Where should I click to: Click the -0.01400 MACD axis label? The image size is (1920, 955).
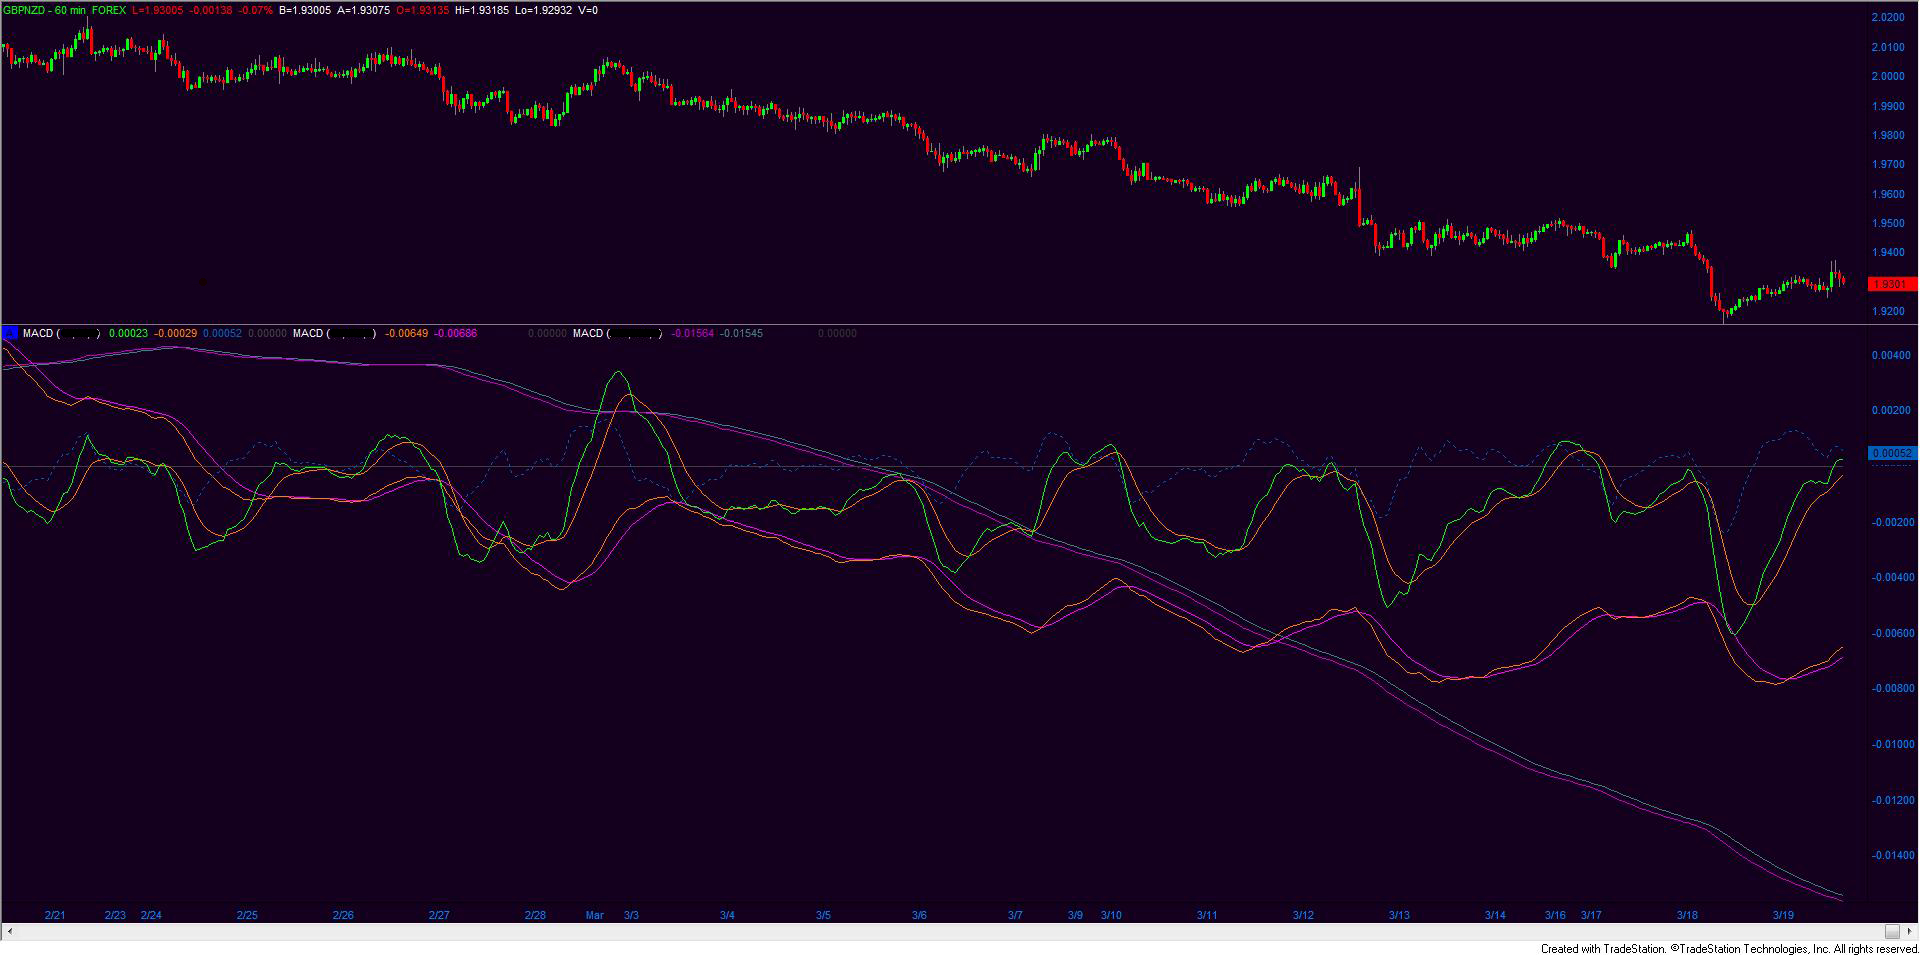tap(1892, 855)
